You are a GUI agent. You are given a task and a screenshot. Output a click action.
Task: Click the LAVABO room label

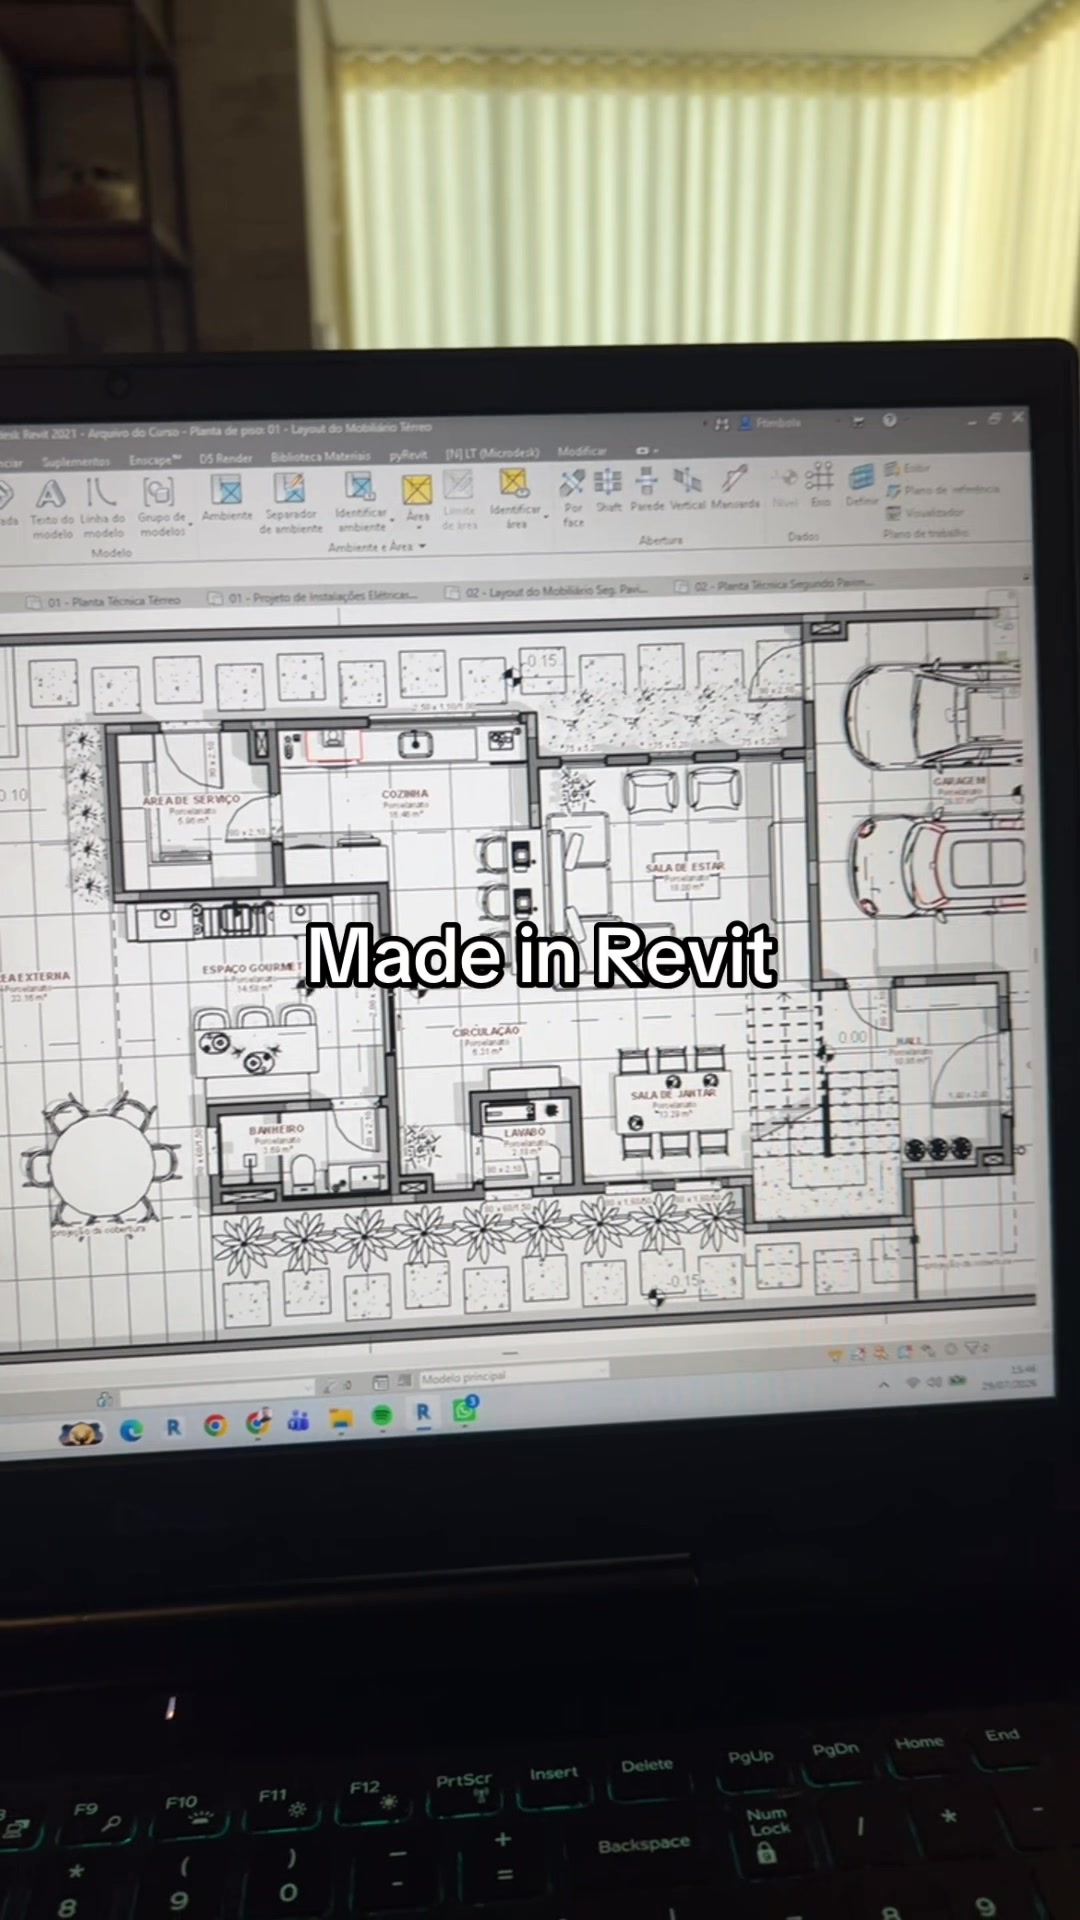[x=524, y=1132]
